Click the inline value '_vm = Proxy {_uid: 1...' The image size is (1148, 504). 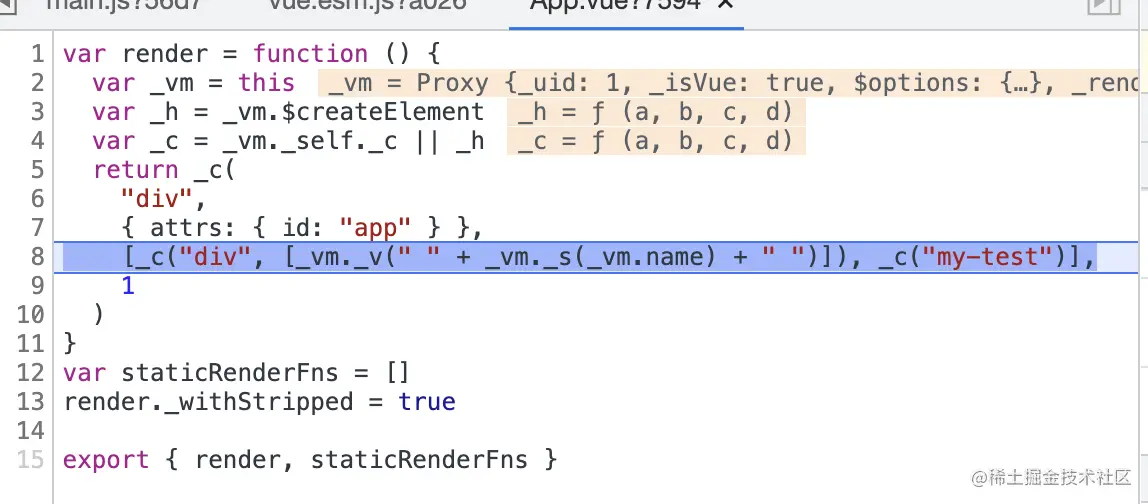(728, 84)
